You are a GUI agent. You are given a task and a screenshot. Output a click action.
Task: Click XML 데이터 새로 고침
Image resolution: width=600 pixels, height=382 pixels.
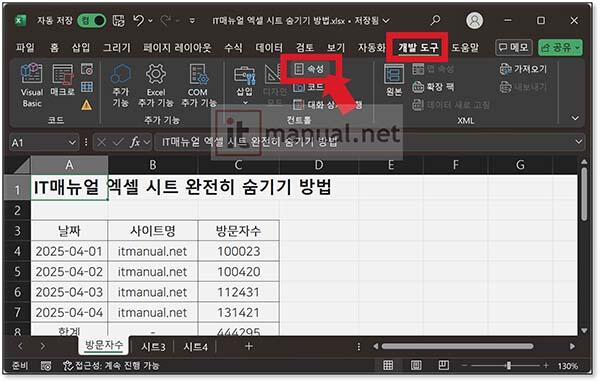(x=451, y=104)
